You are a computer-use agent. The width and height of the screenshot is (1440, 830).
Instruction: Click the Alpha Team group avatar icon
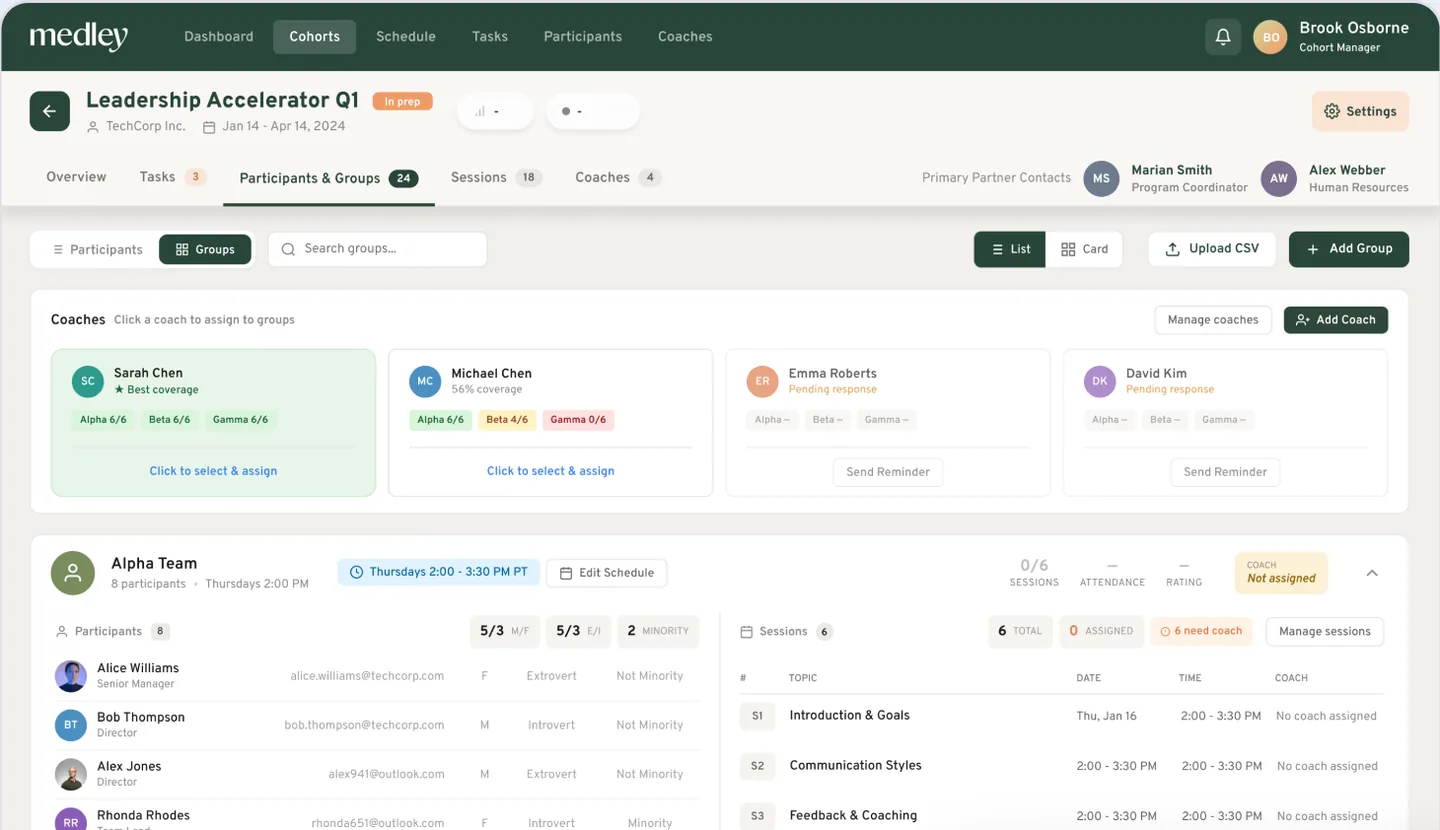pos(73,573)
